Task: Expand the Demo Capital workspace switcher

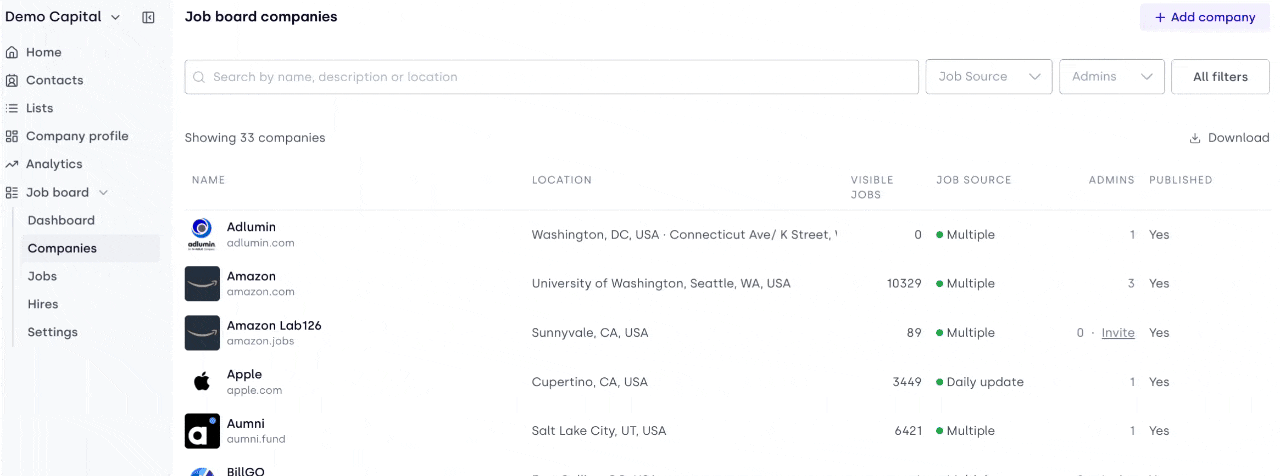Action: click(62, 17)
